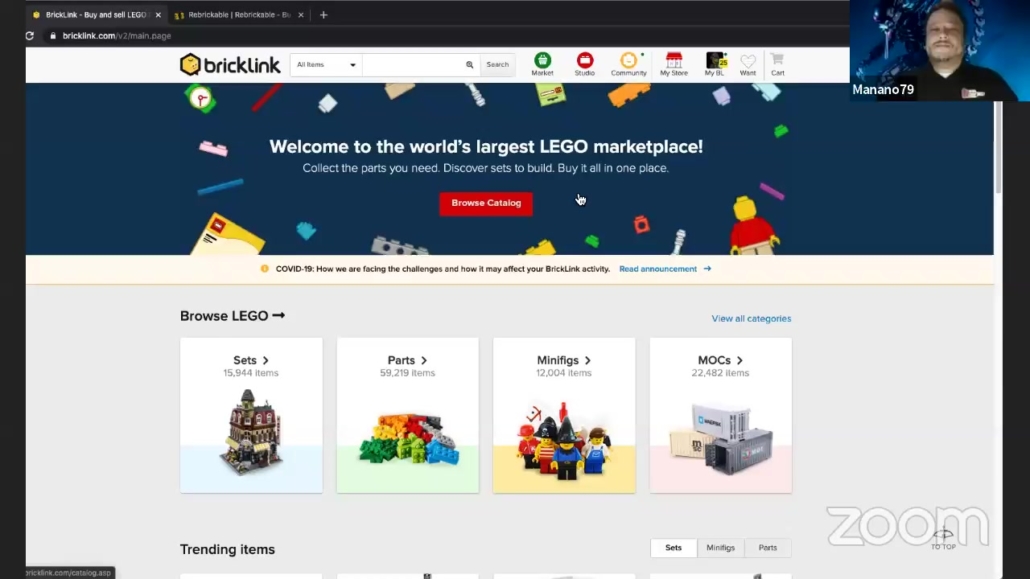
Task: Switch to the BrickLink browser tab
Action: point(95,14)
